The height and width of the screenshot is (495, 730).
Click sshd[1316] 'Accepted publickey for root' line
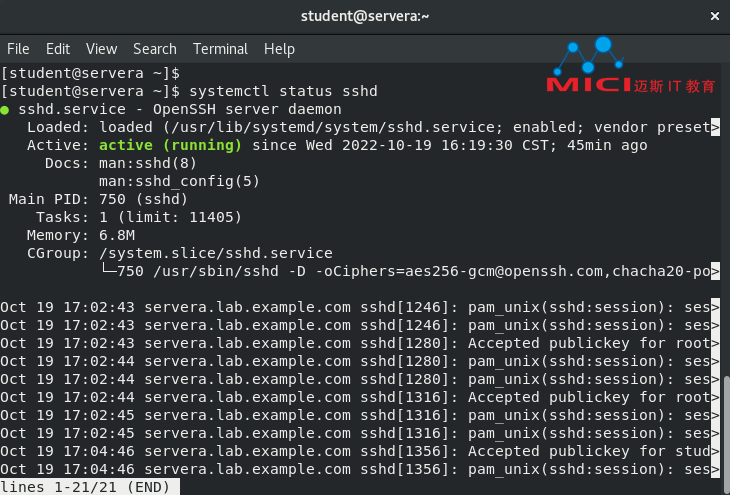point(360,397)
